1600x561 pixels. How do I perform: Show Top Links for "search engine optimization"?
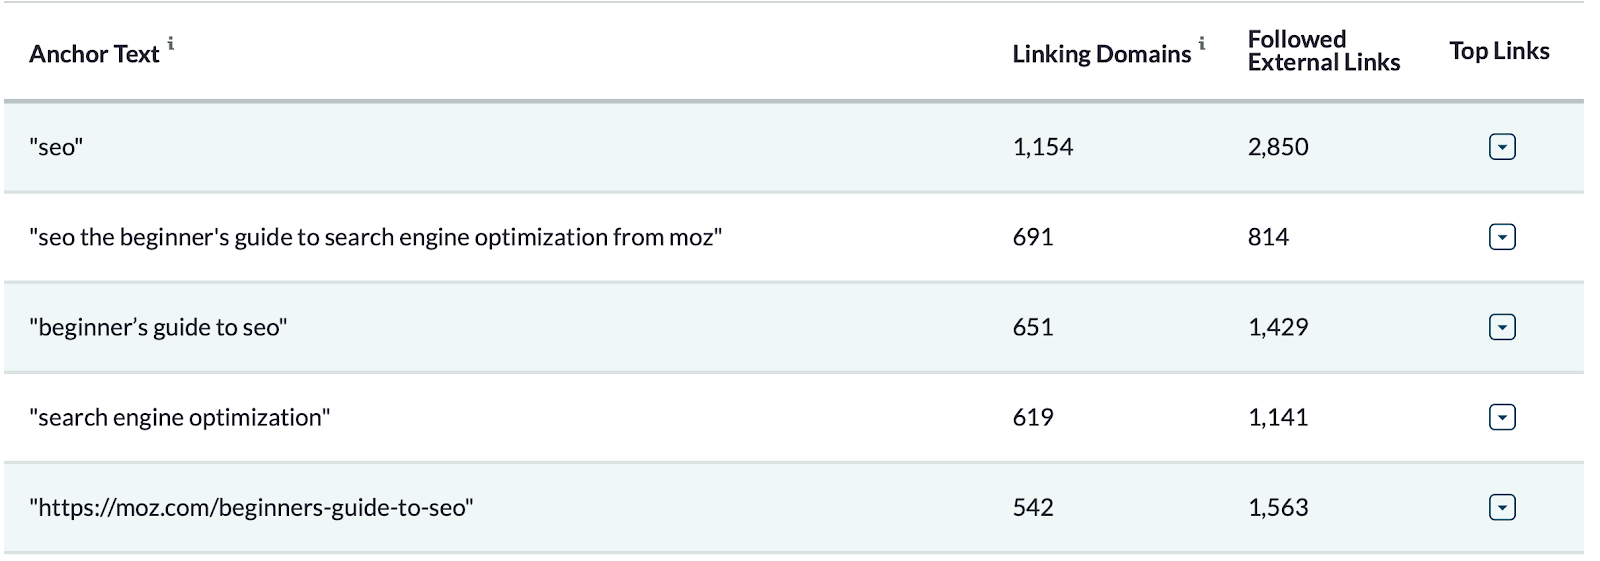1502,417
